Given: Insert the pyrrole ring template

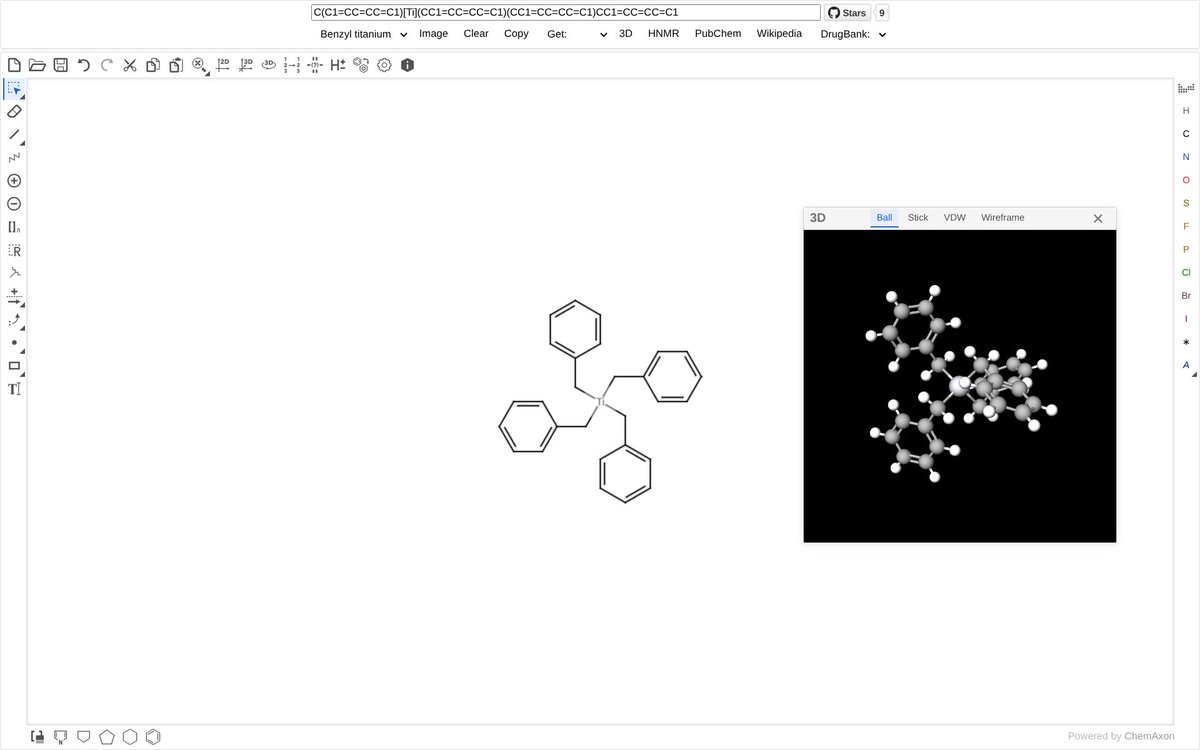Looking at the screenshot, I should pos(60,737).
